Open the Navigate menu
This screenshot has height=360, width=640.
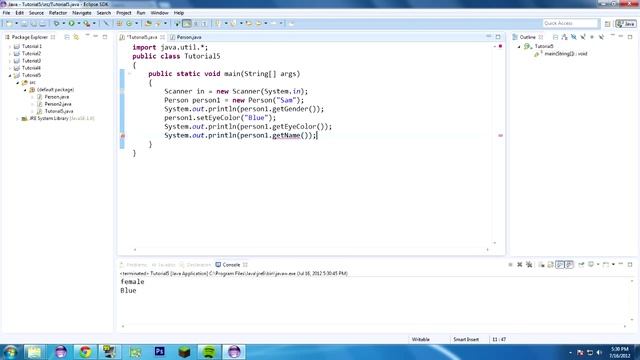(82, 13)
